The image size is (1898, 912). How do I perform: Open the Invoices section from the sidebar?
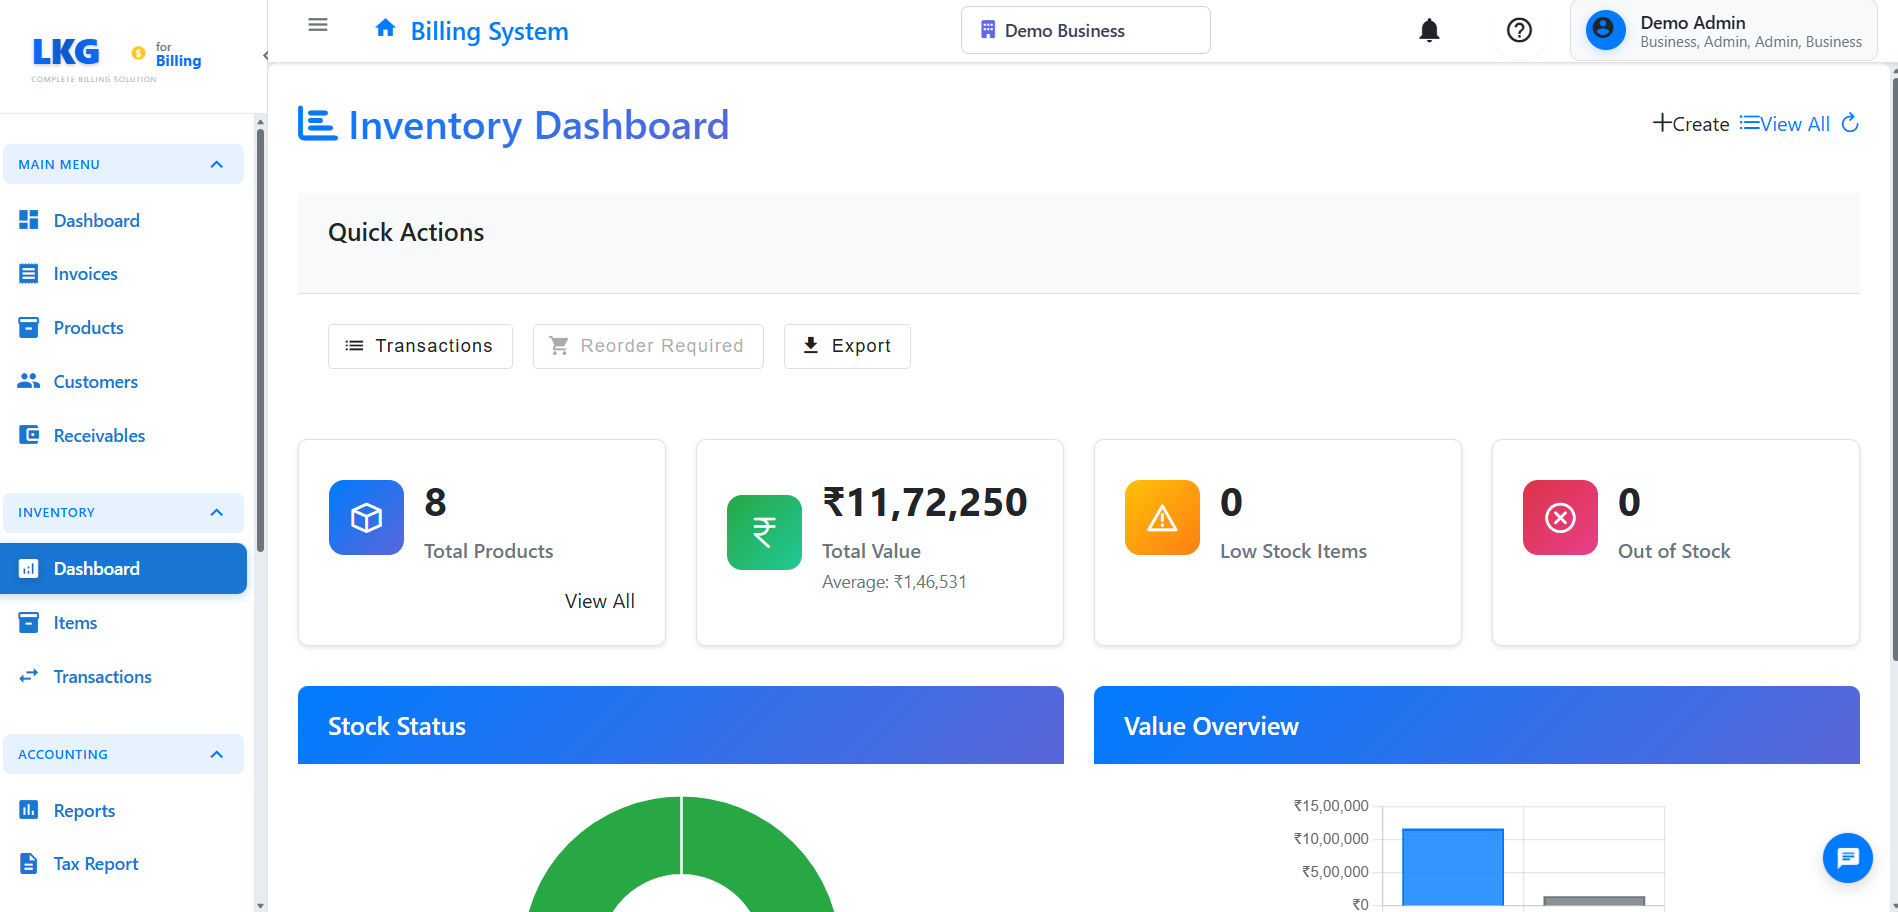(86, 273)
